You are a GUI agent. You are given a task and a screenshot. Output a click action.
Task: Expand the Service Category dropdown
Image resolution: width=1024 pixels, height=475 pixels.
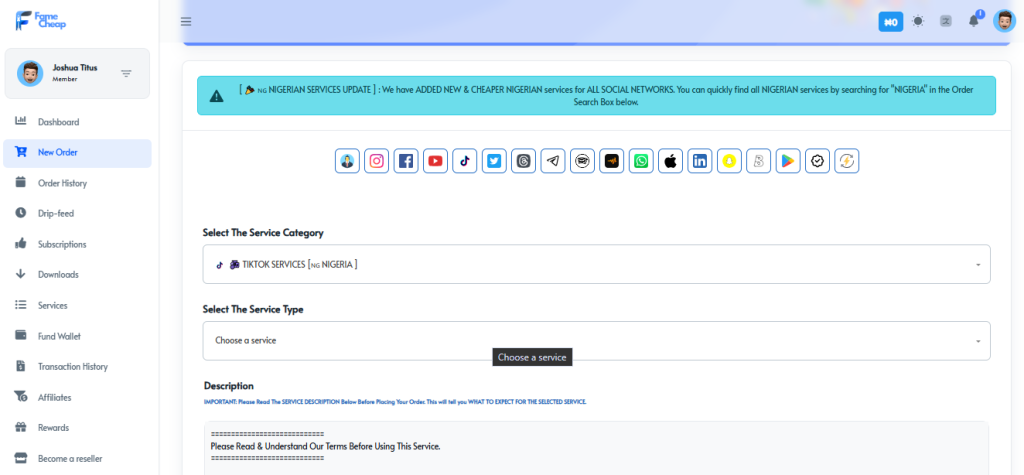coord(596,264)
